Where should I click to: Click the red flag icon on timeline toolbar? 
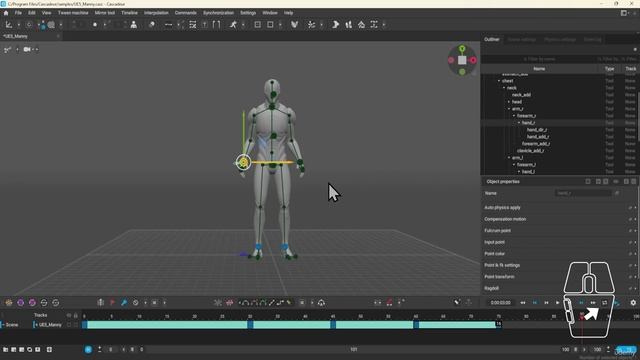pos(112,303)
